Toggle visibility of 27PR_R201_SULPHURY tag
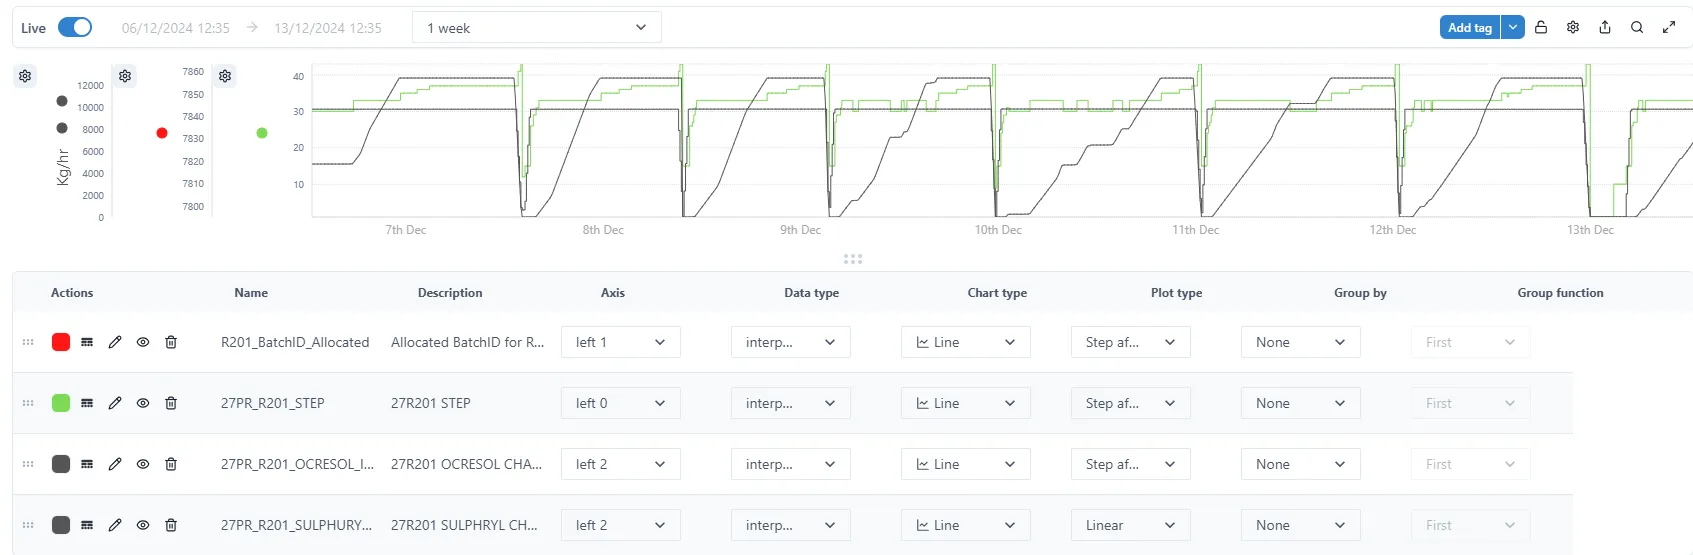Image resolution: width=1693 pixels, height=555 pixels. tap(143, 525)
